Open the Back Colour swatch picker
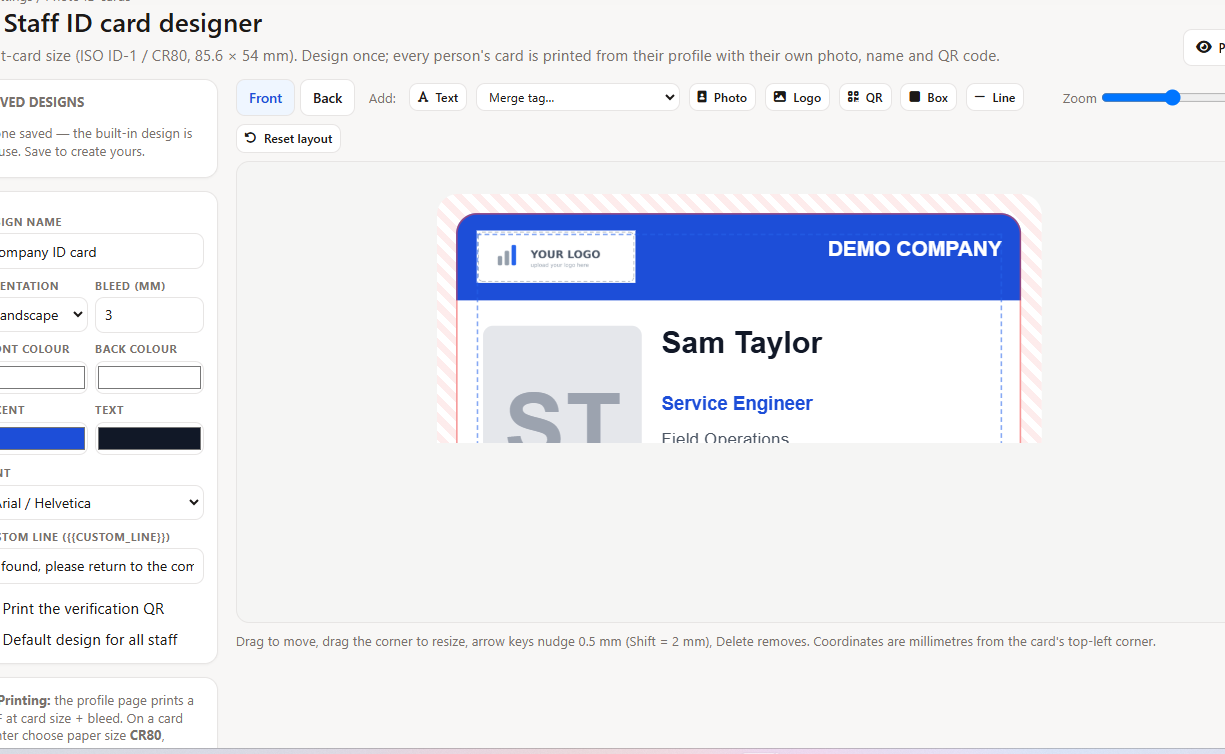 pos(149,377)
